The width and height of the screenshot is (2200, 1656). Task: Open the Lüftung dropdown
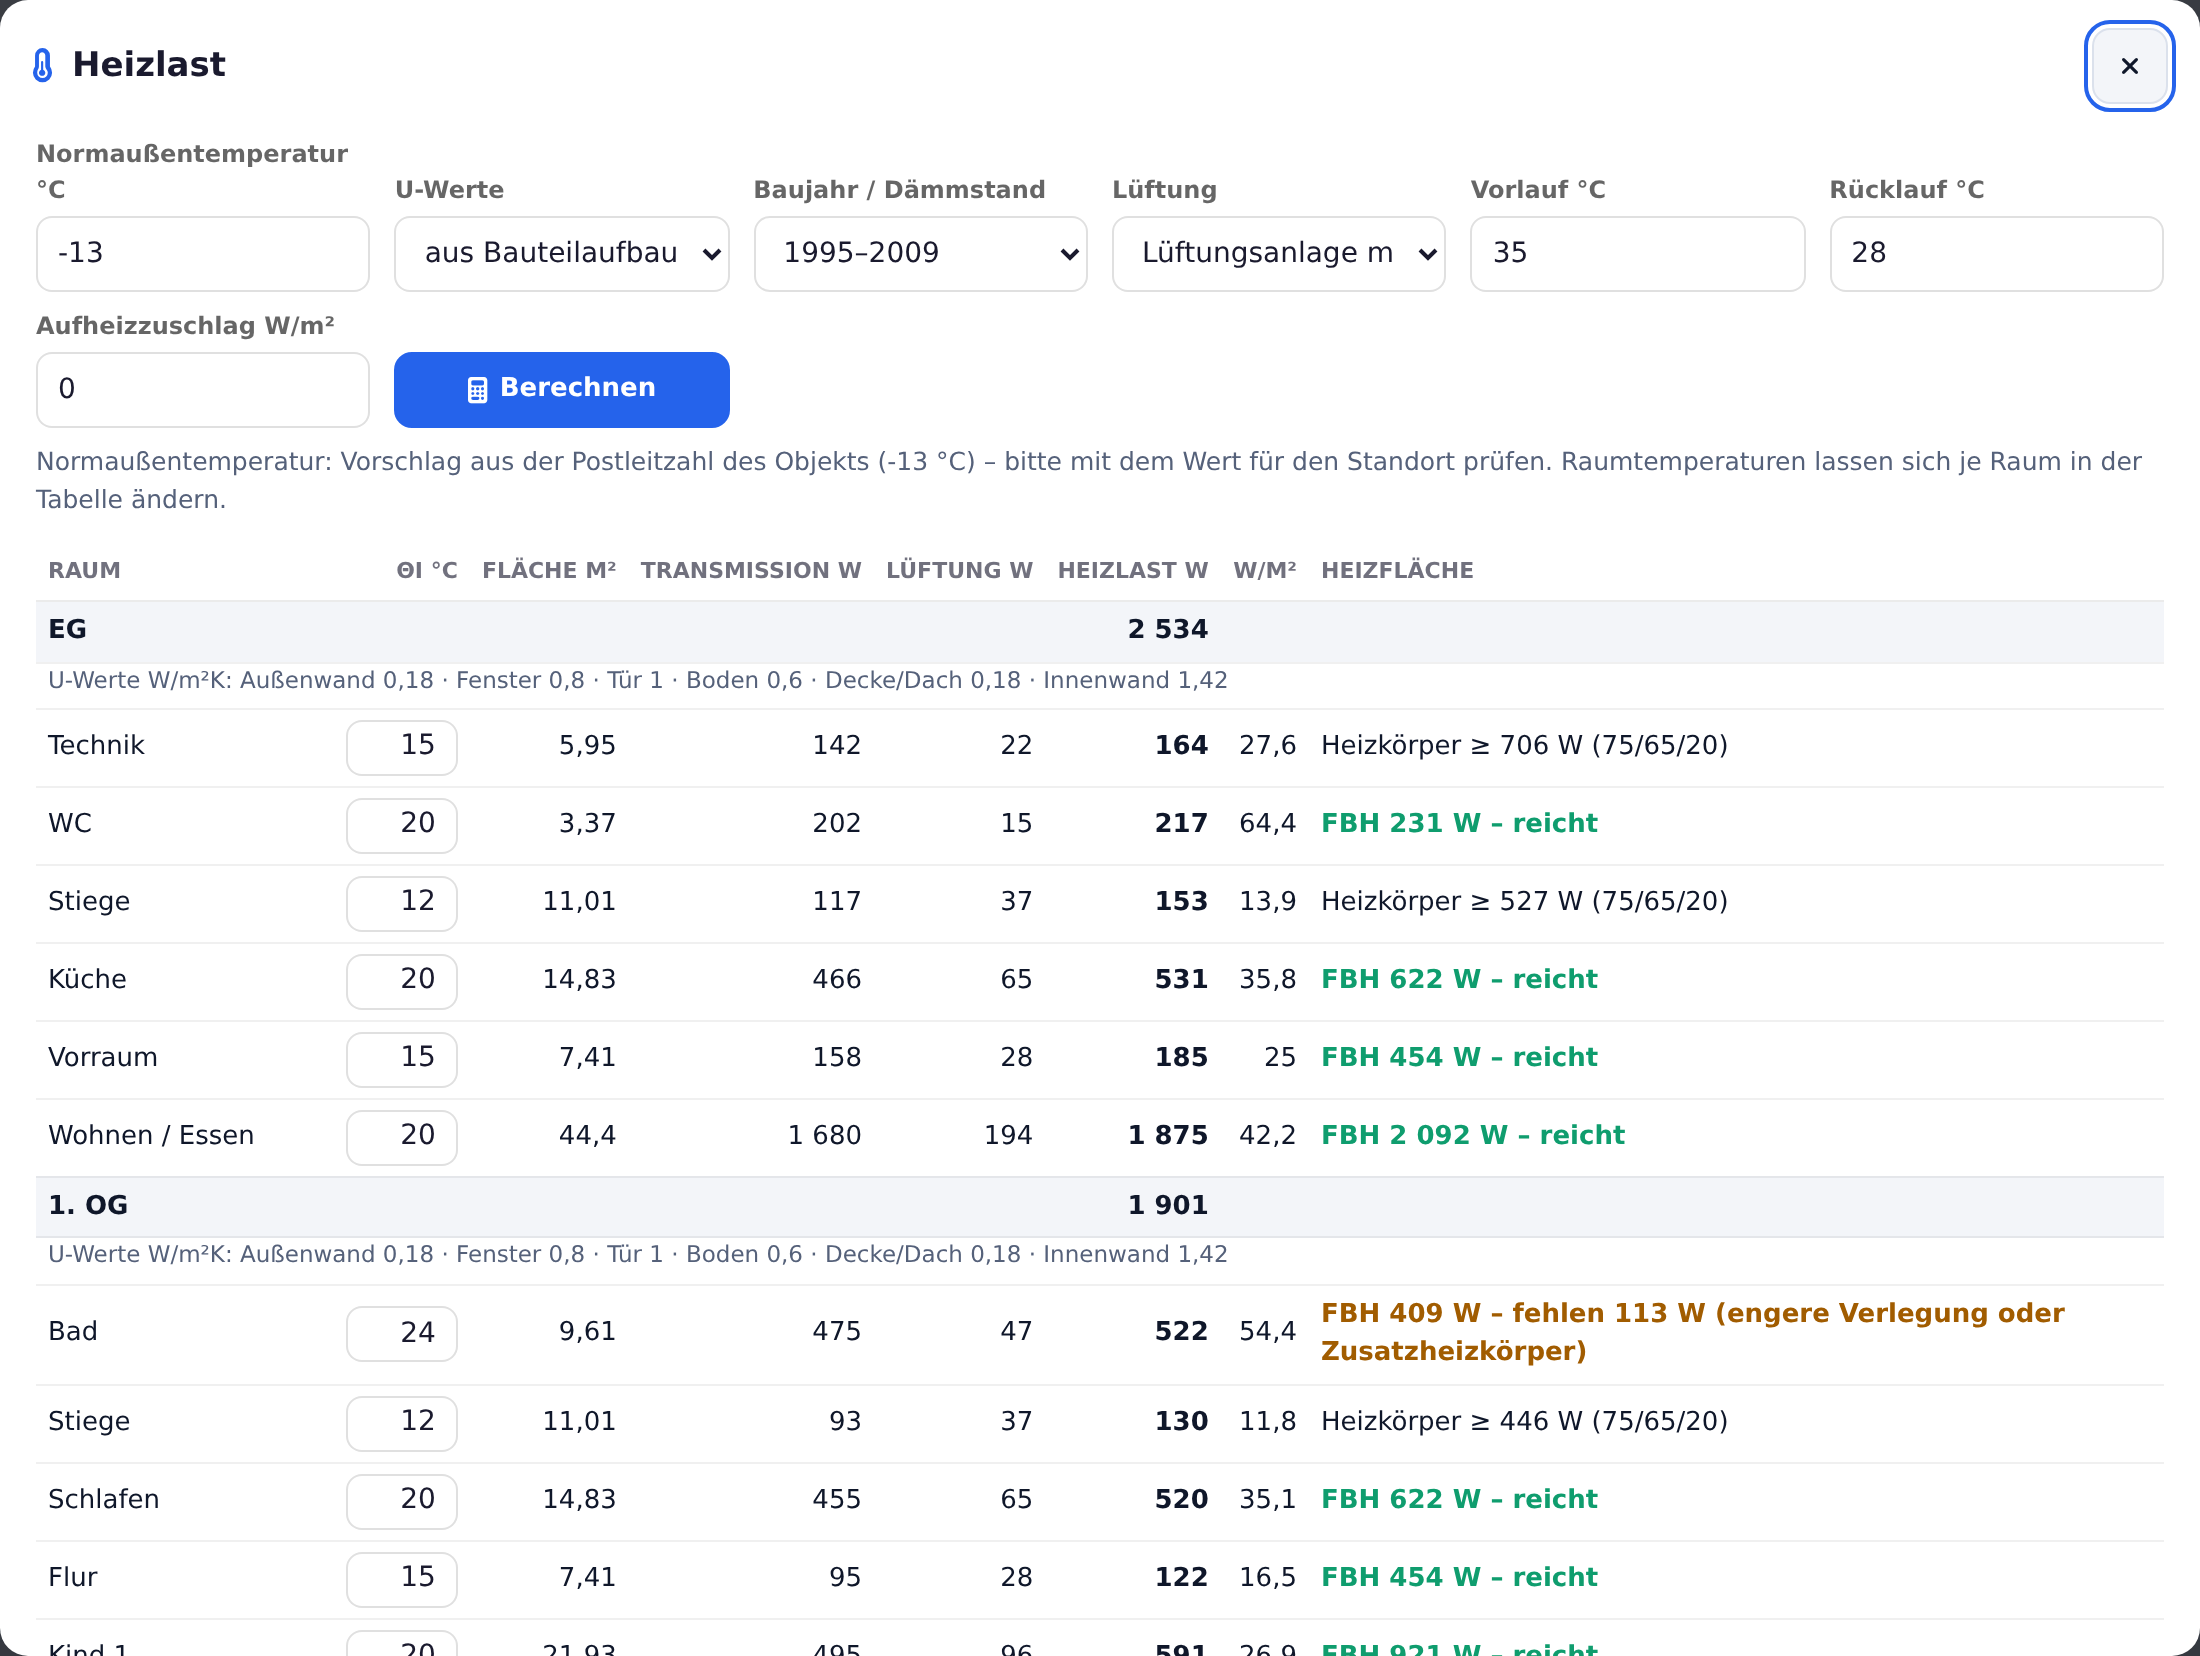[x=1278, y=254]
